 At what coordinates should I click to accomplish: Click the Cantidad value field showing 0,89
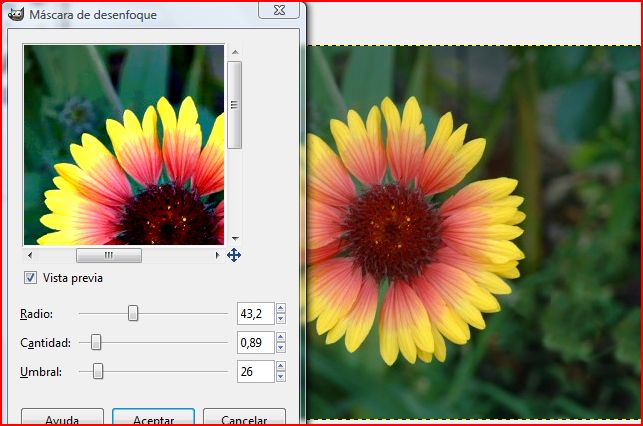pos(256,342)
